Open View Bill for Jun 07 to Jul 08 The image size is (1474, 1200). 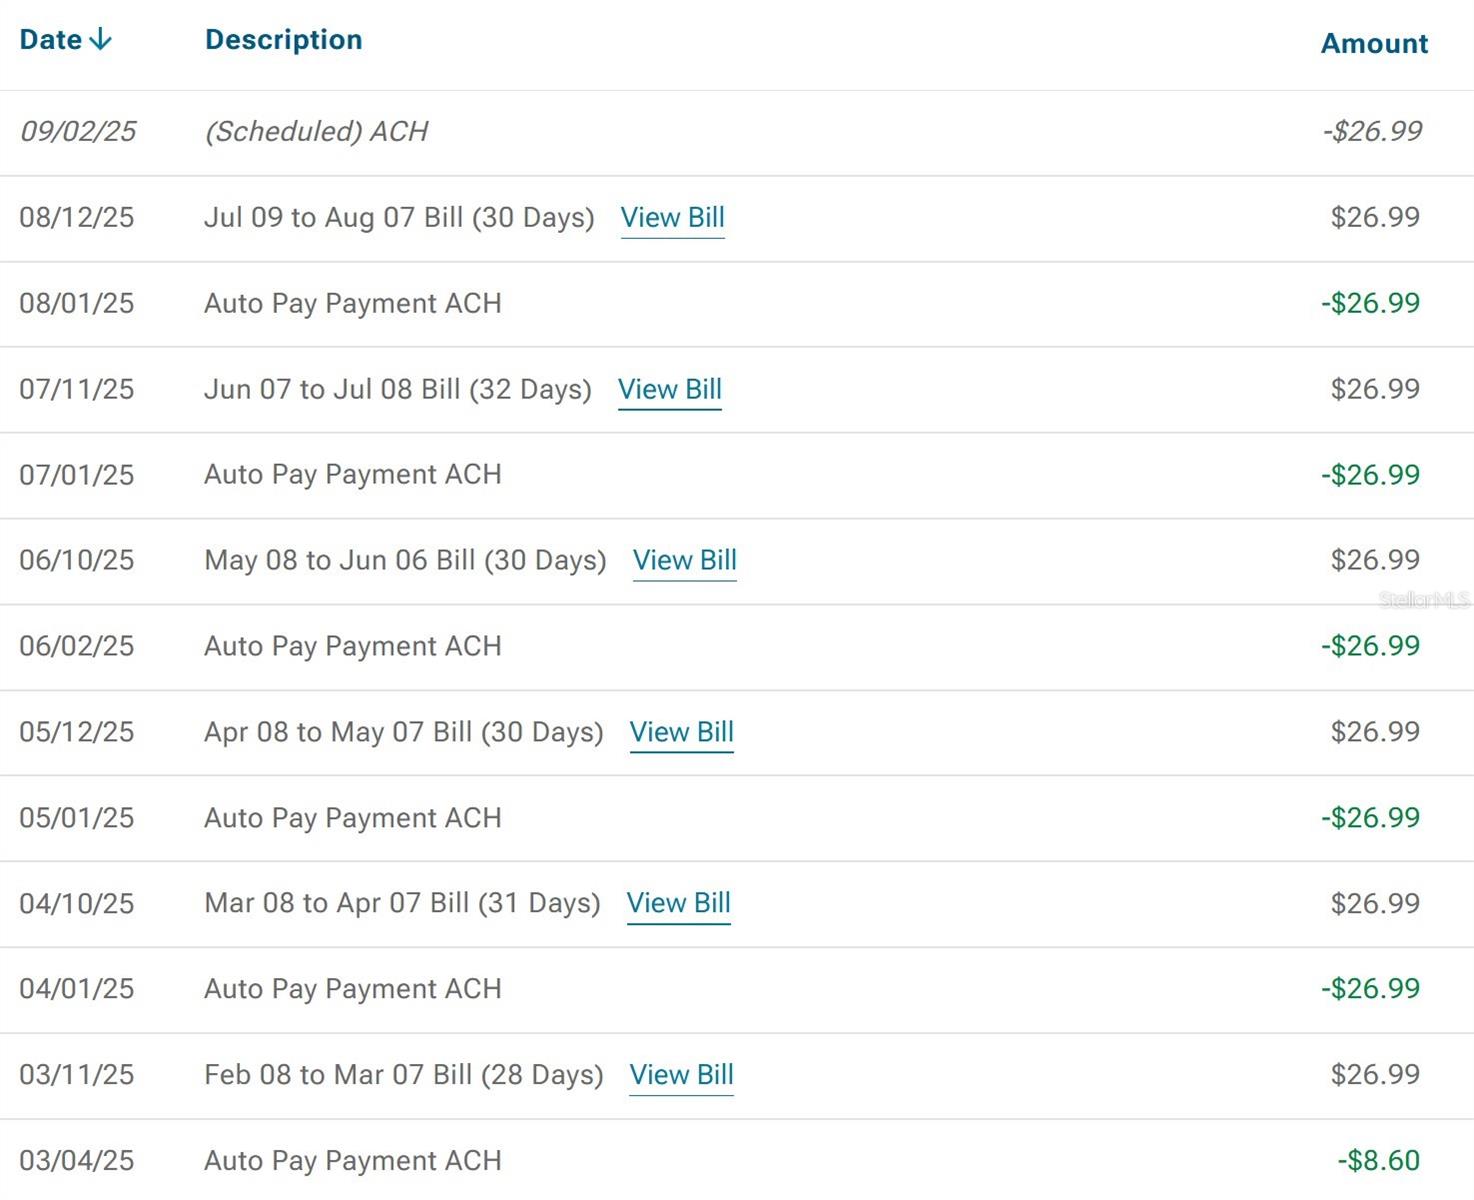click(669, 390)
